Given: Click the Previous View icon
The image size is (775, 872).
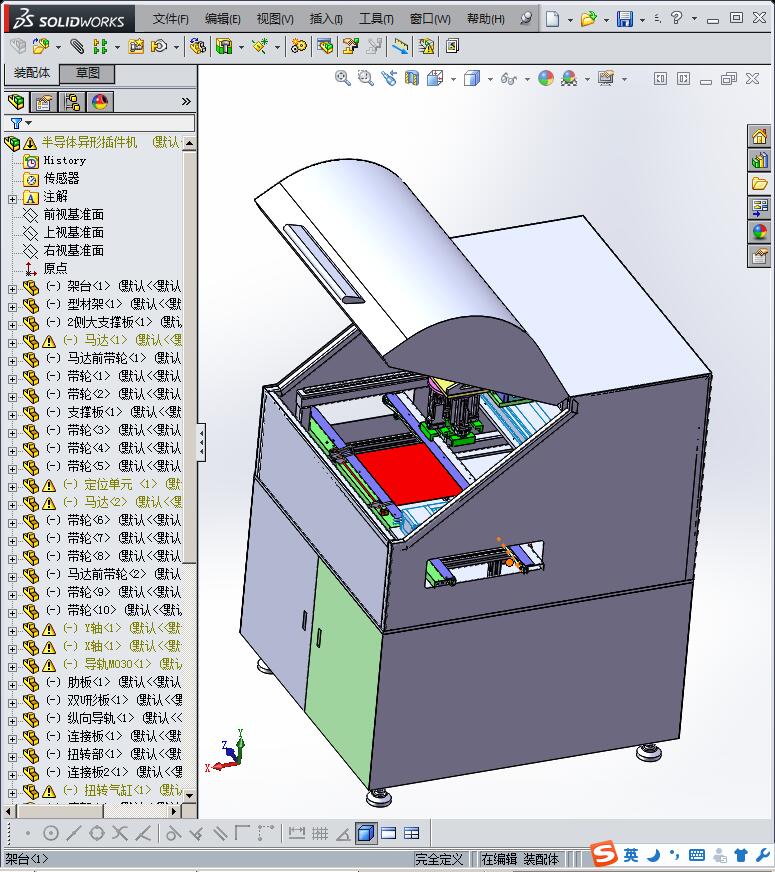Looking at the screenshot, I should click(x=389, y=78).
